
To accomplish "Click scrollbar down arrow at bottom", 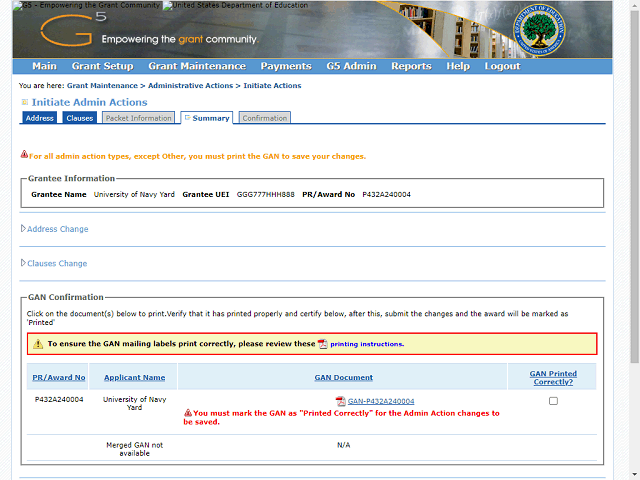I will (x=635, y=476).
